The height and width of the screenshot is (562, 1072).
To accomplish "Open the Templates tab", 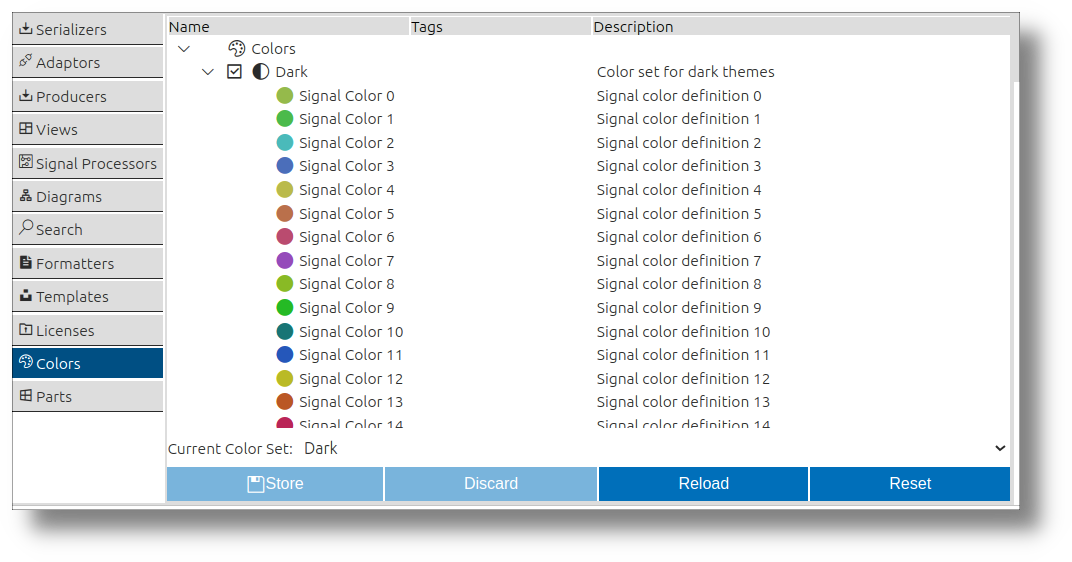I will pos(88,297).
